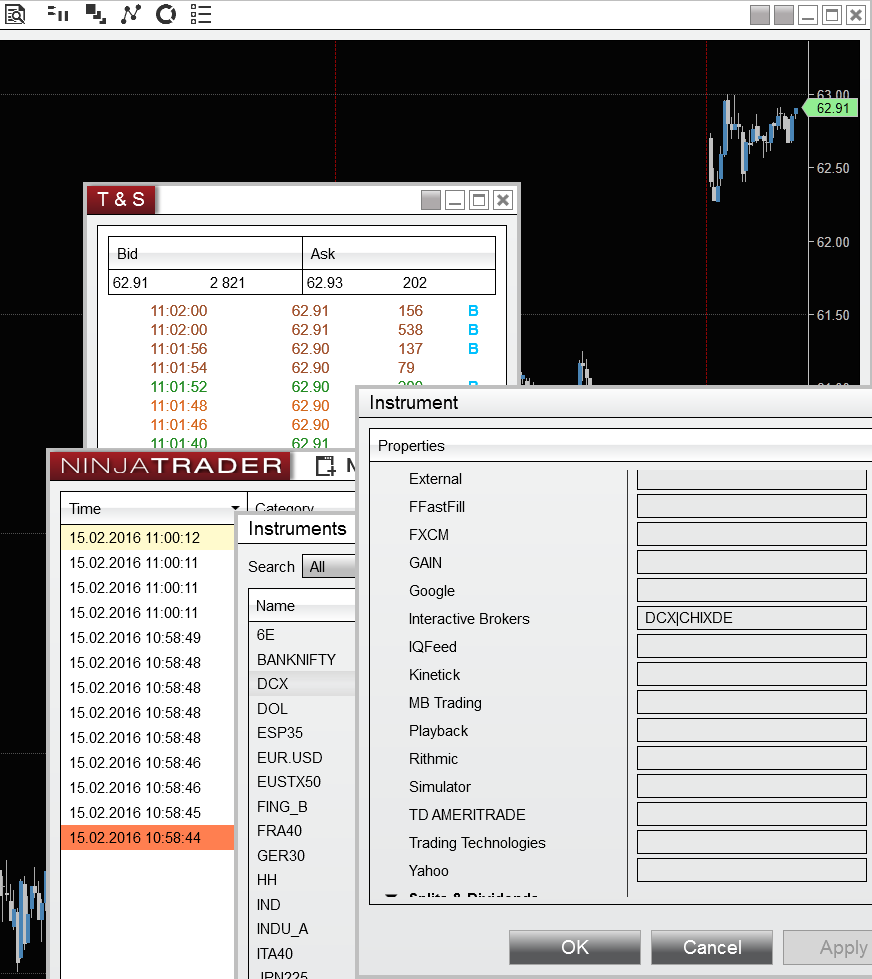
Task: Select ITA40 in the Instruments list
Action: click(302, 953)
